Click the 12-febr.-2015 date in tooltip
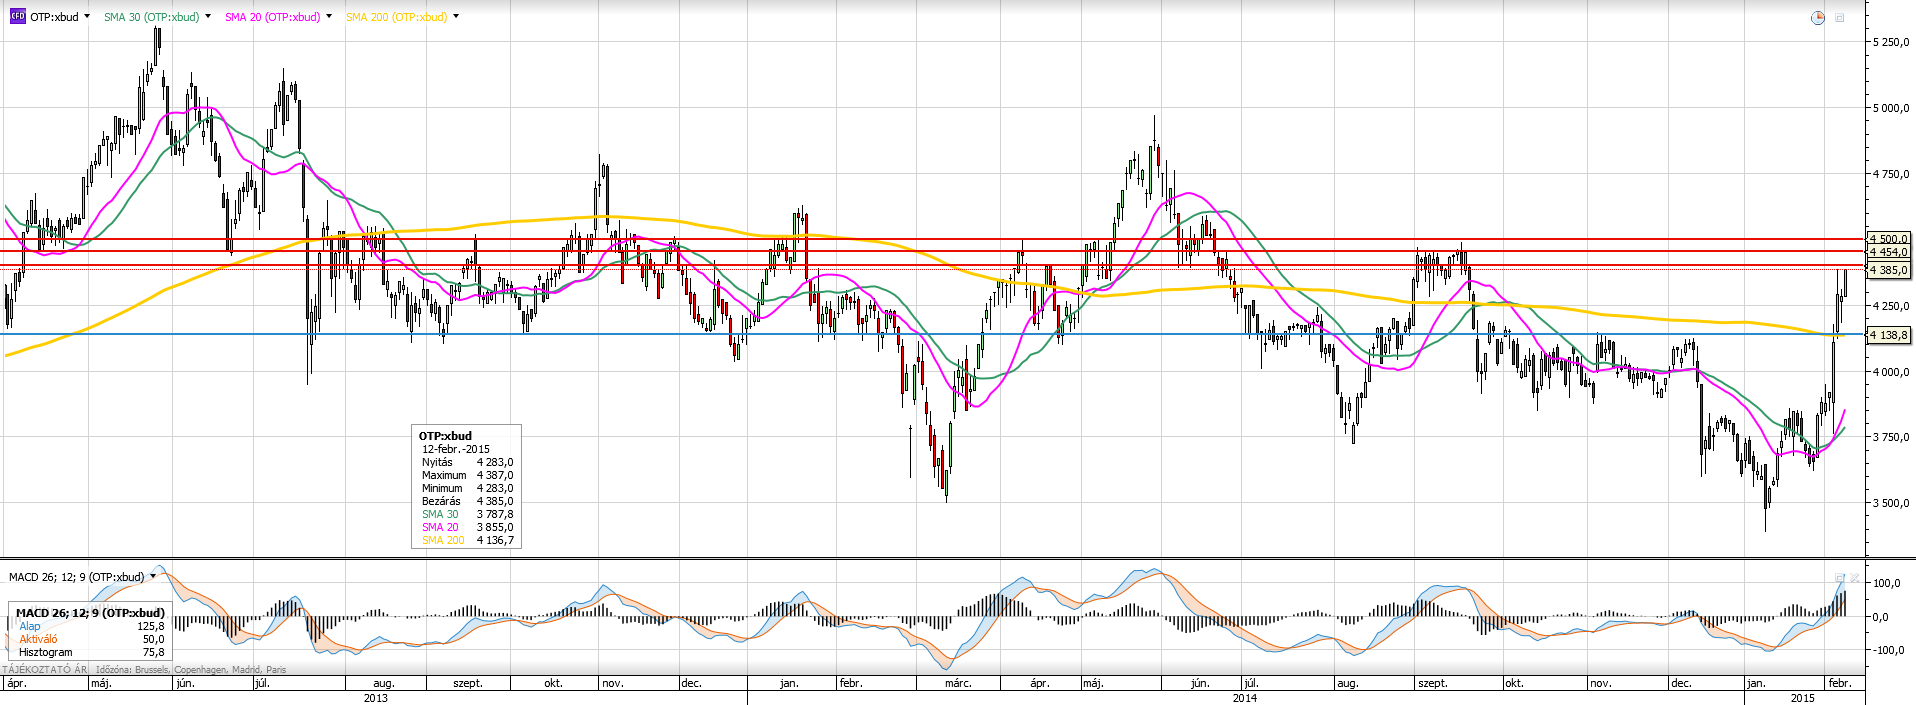 pyautogui.click(x=456, y=449)
